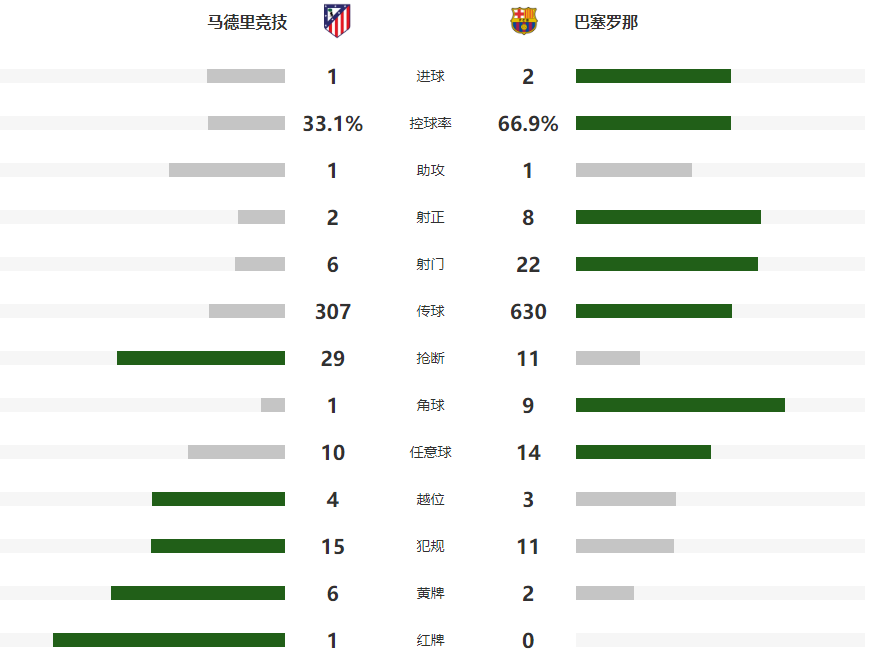The width and height of the screenshot is (887, 668).
Task: Click Barcelona's green bar for 9 角球
Action: 680,405
